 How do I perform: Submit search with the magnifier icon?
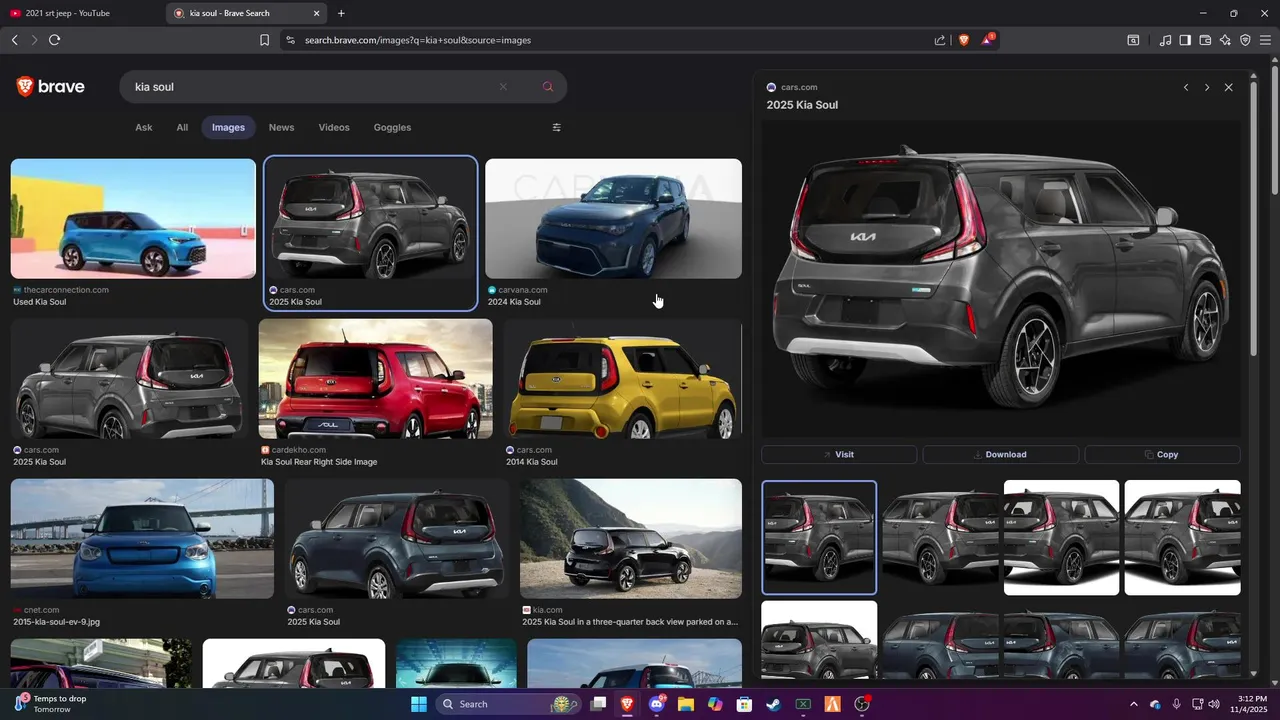click(x=548, y=87)
